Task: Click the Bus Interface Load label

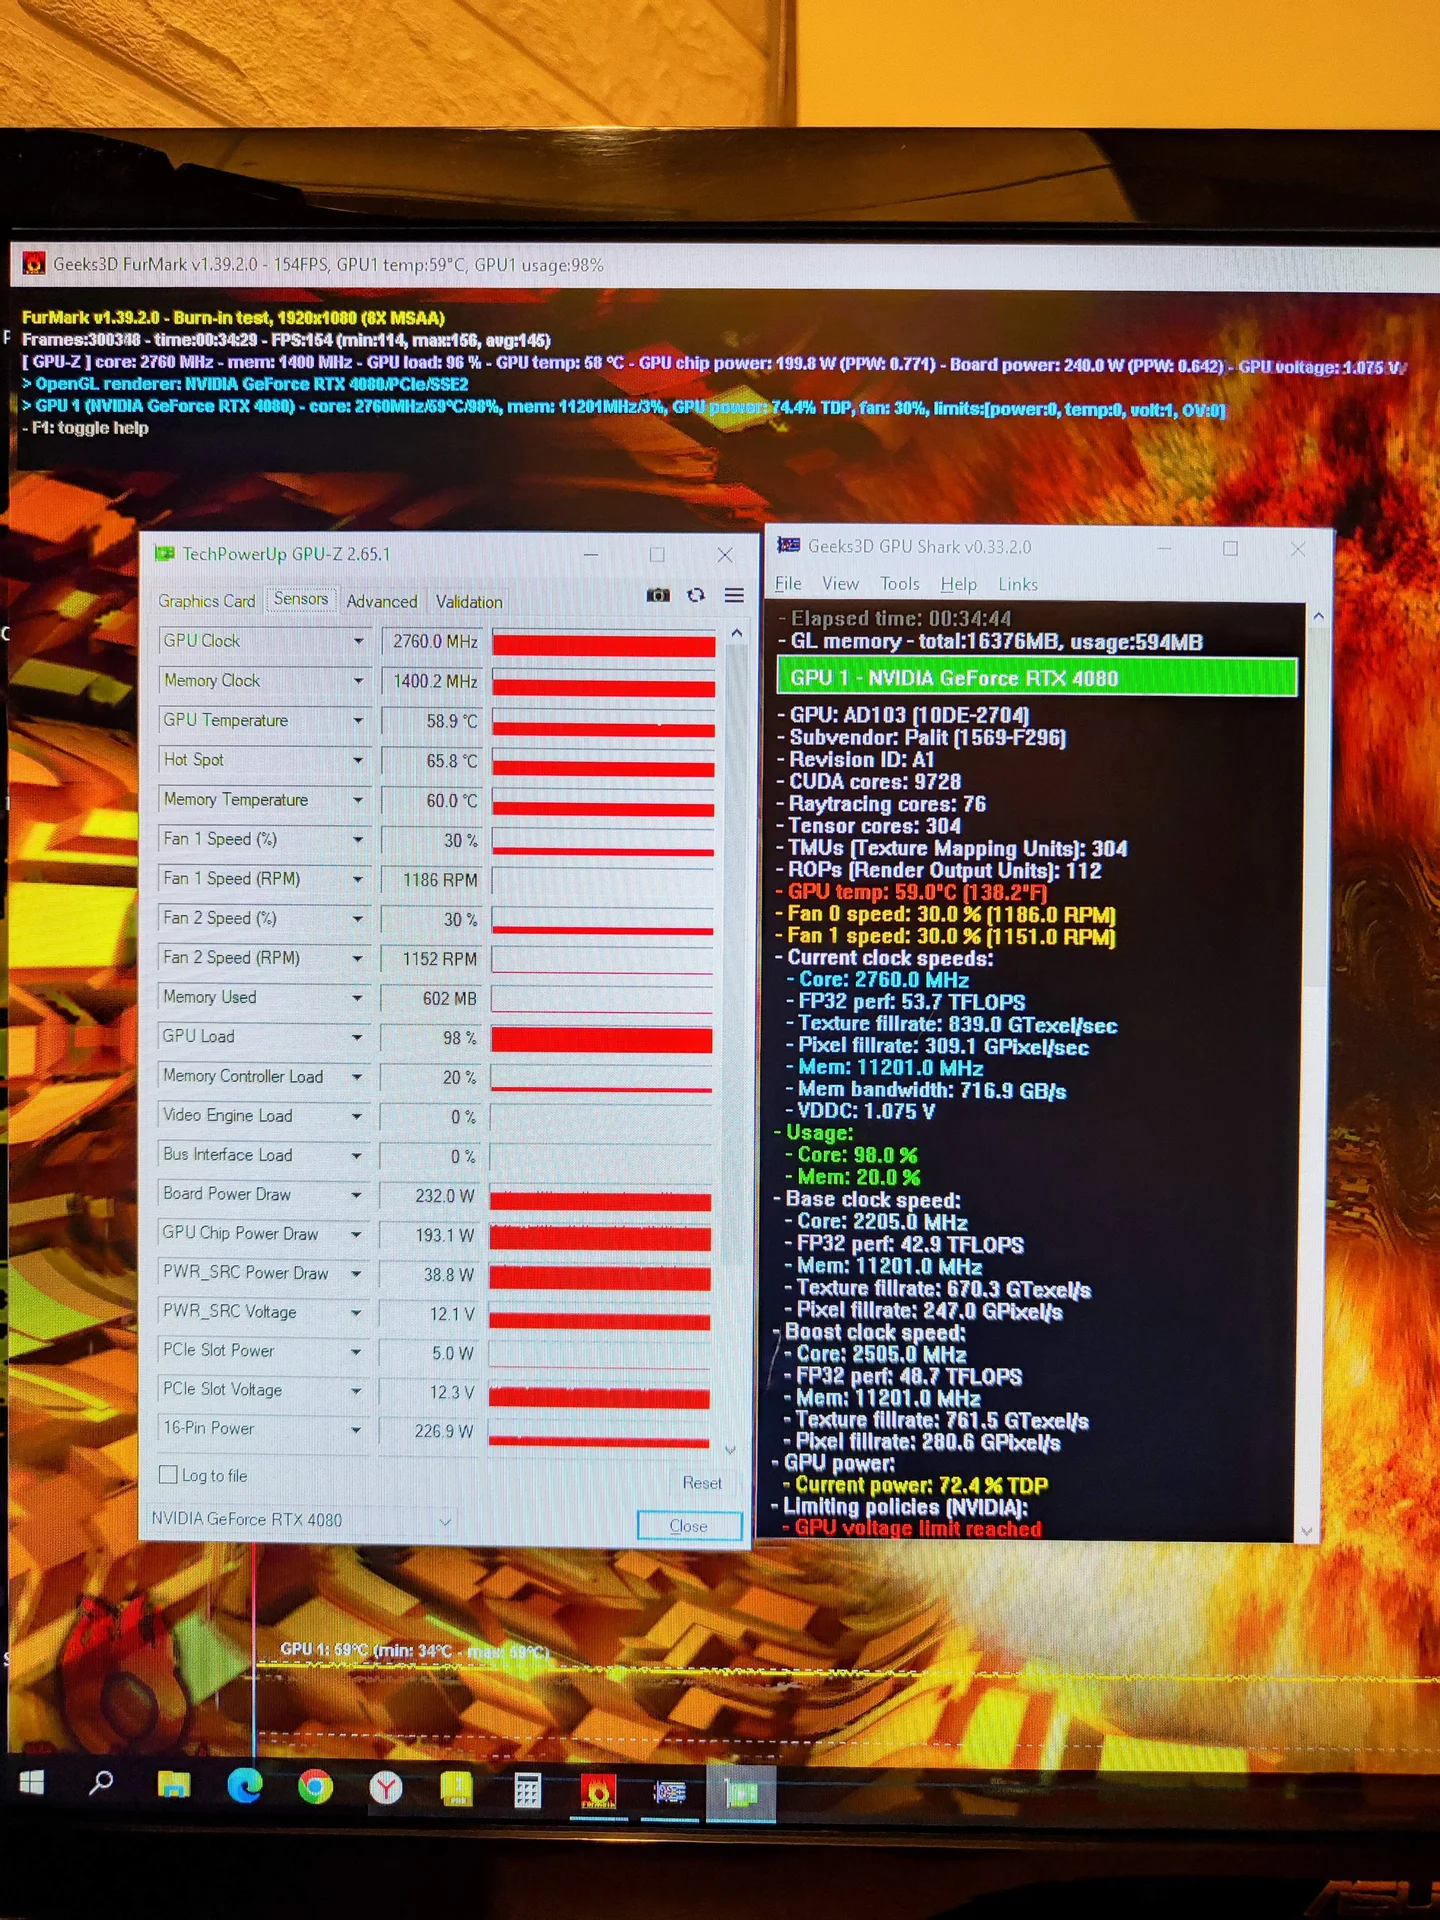Action: point(228,1155)
